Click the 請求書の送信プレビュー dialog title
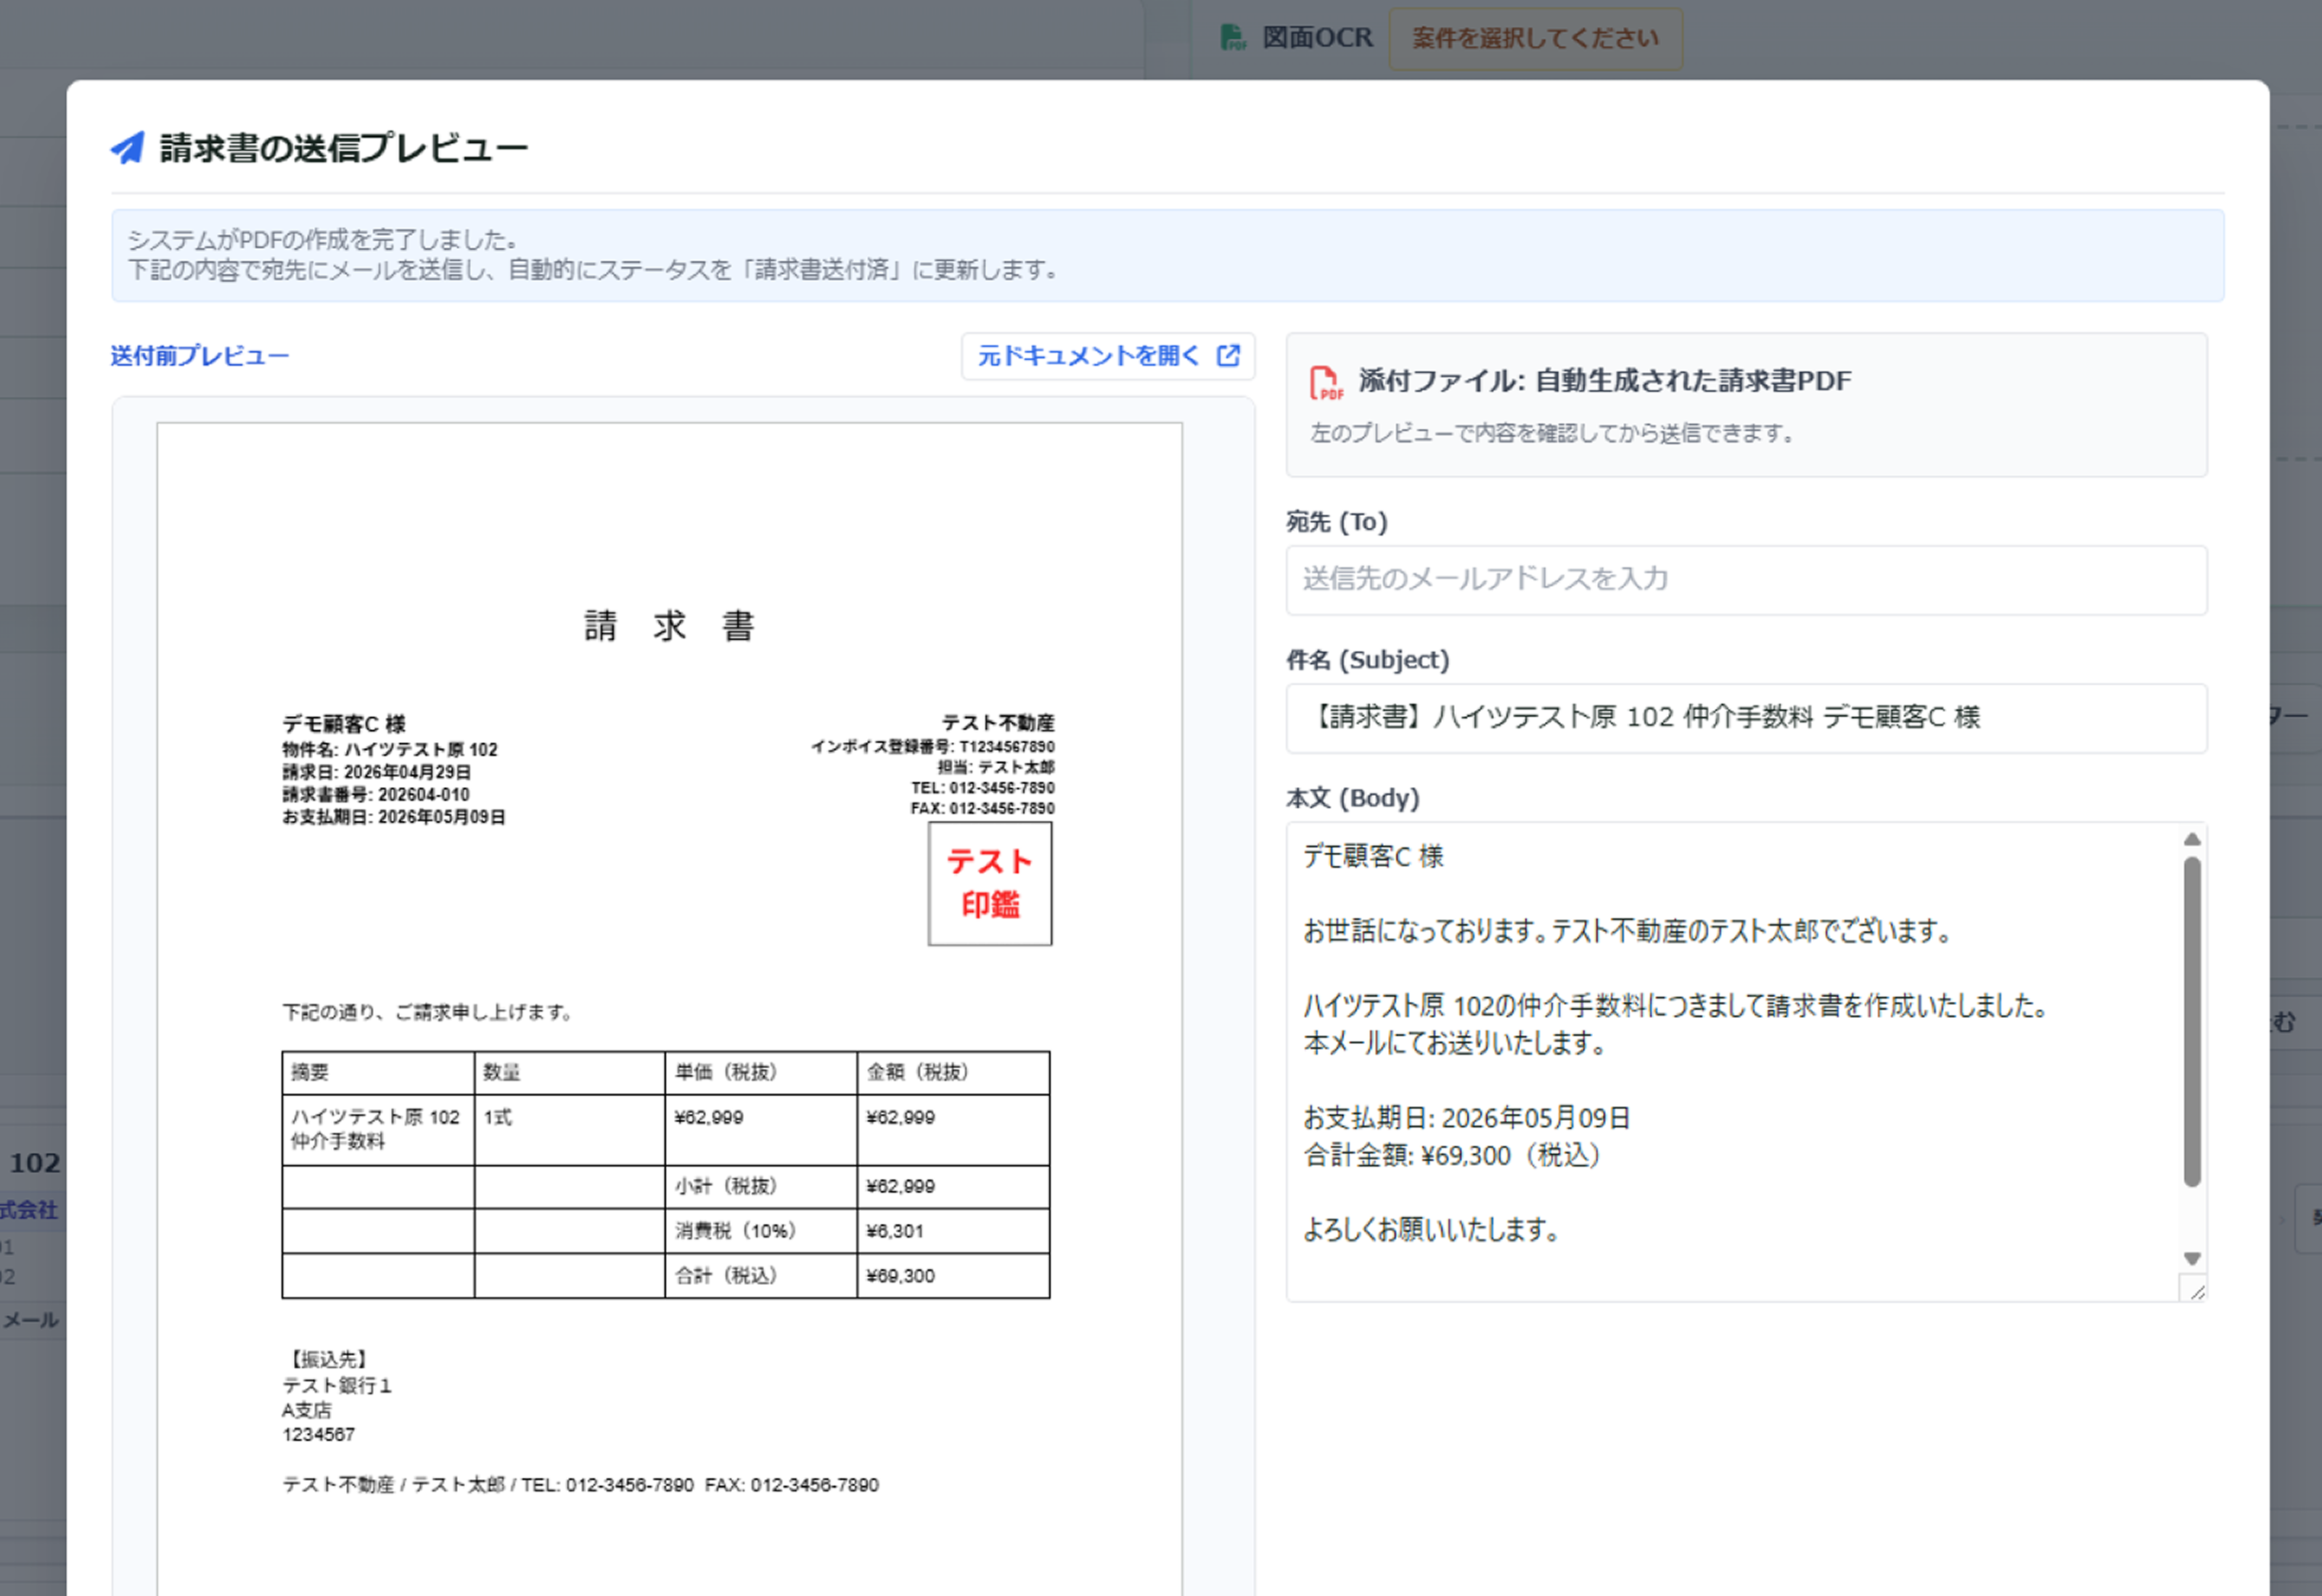Viewport: 2322px width, 1596px height. point(343,148)
